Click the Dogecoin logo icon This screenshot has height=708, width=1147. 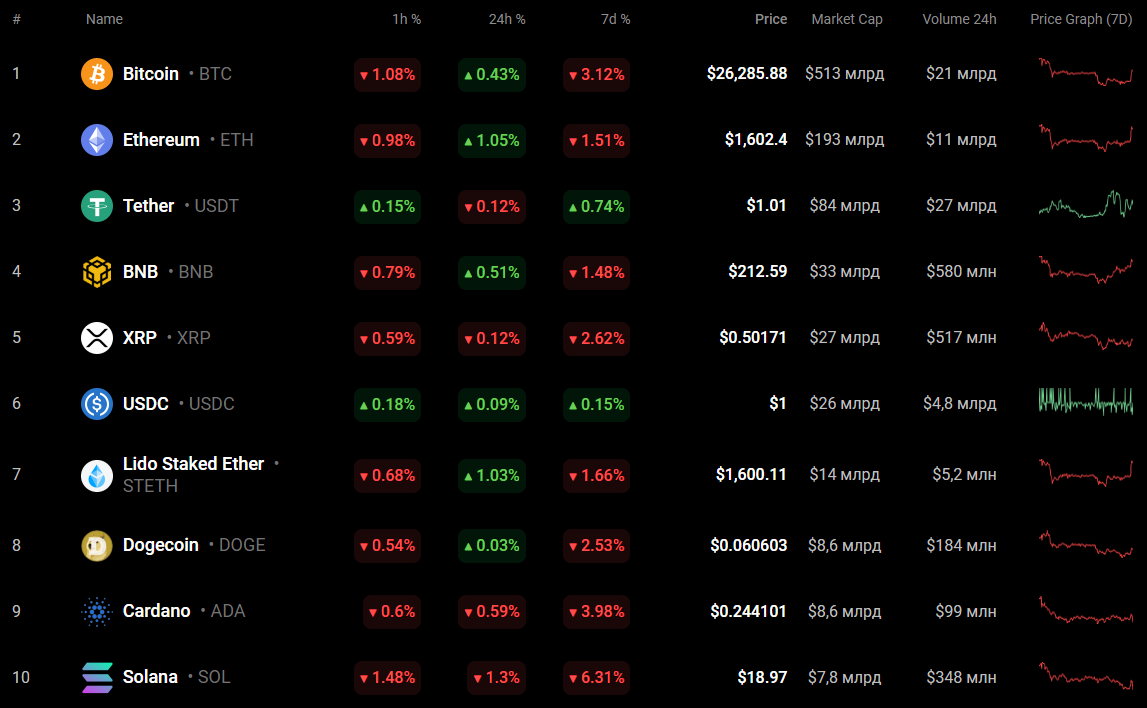click(x=97, y=545)
